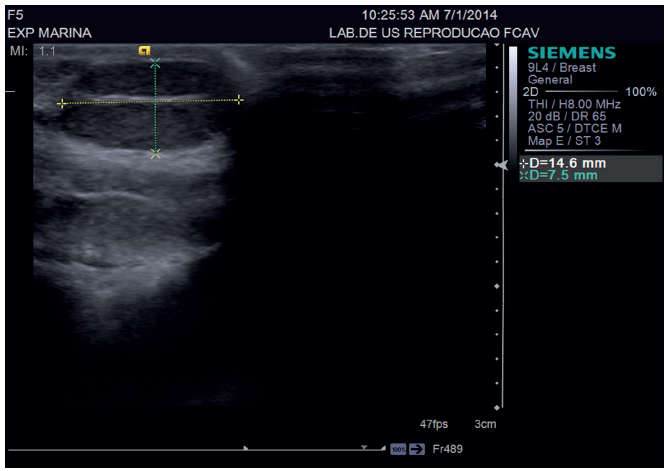Image resolution: width=668 pixels, height=471 pixels.
Task: Click the top green caliper marker
Action: [154, 63]
